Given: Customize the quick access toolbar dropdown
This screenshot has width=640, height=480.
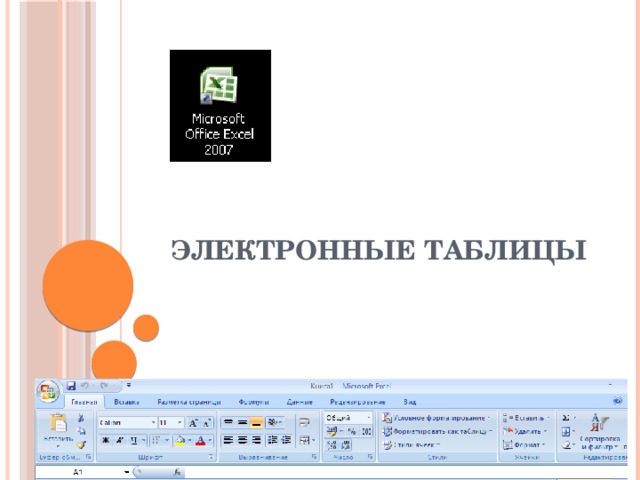Looking at the screenshot, I should click(129, 386).
